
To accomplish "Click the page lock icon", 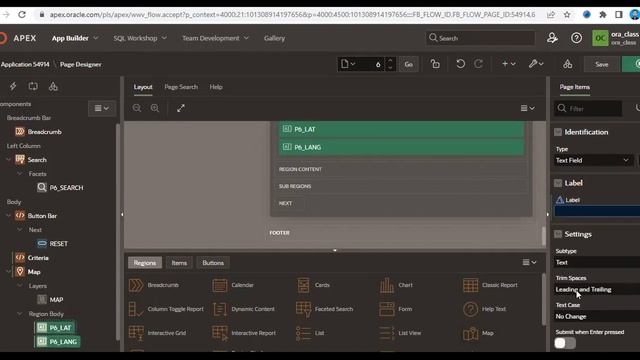I will click(435, 64).
